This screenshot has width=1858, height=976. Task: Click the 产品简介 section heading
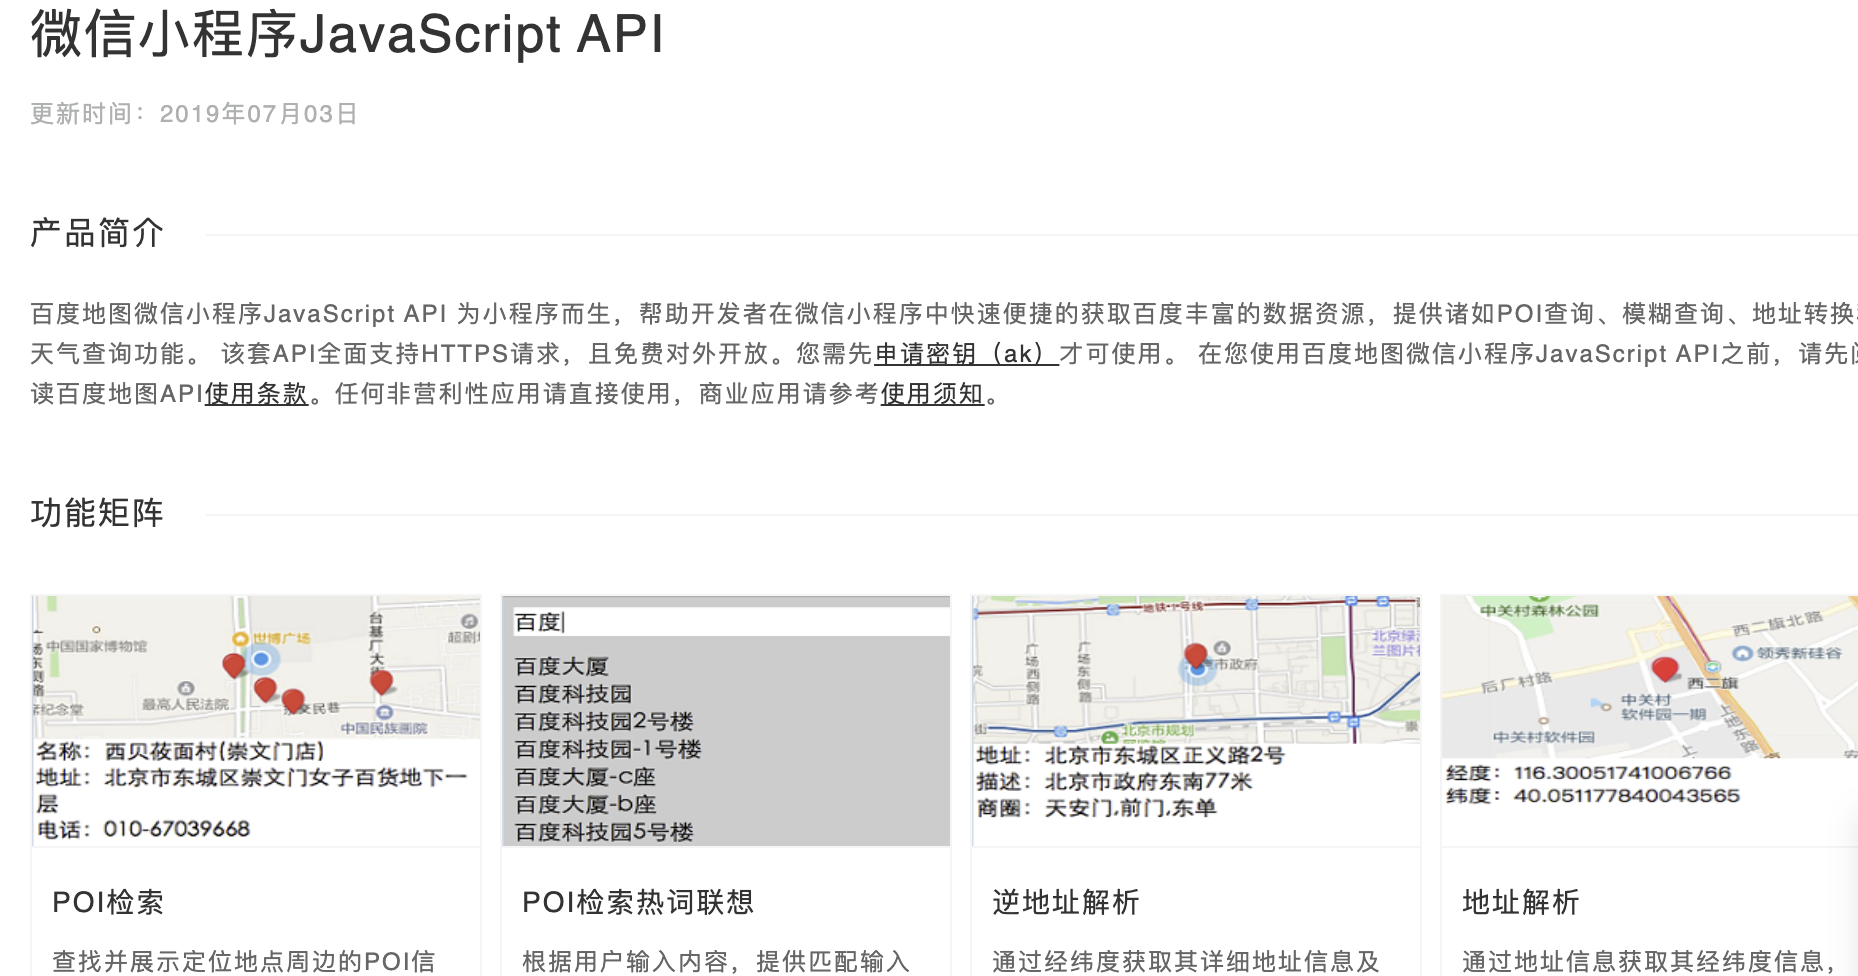[x=97, y=233]
